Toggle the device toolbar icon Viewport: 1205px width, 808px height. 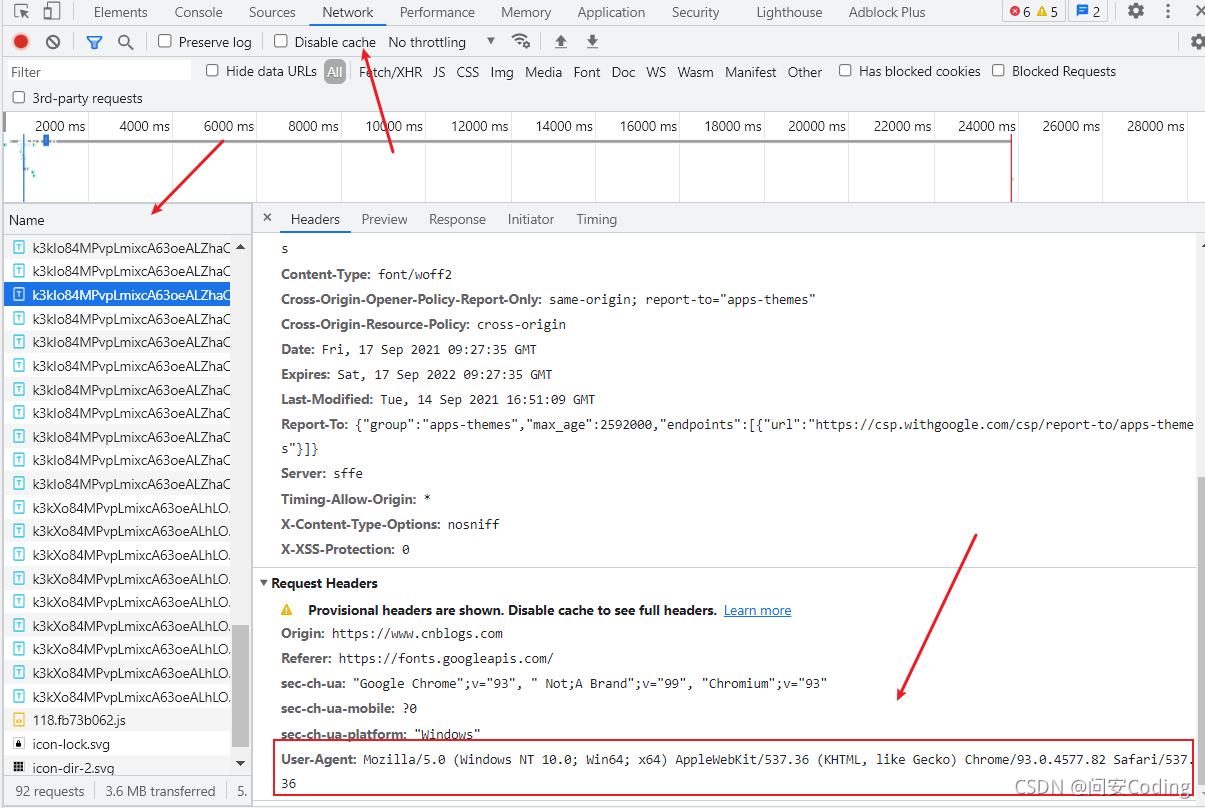coord(51,12)
